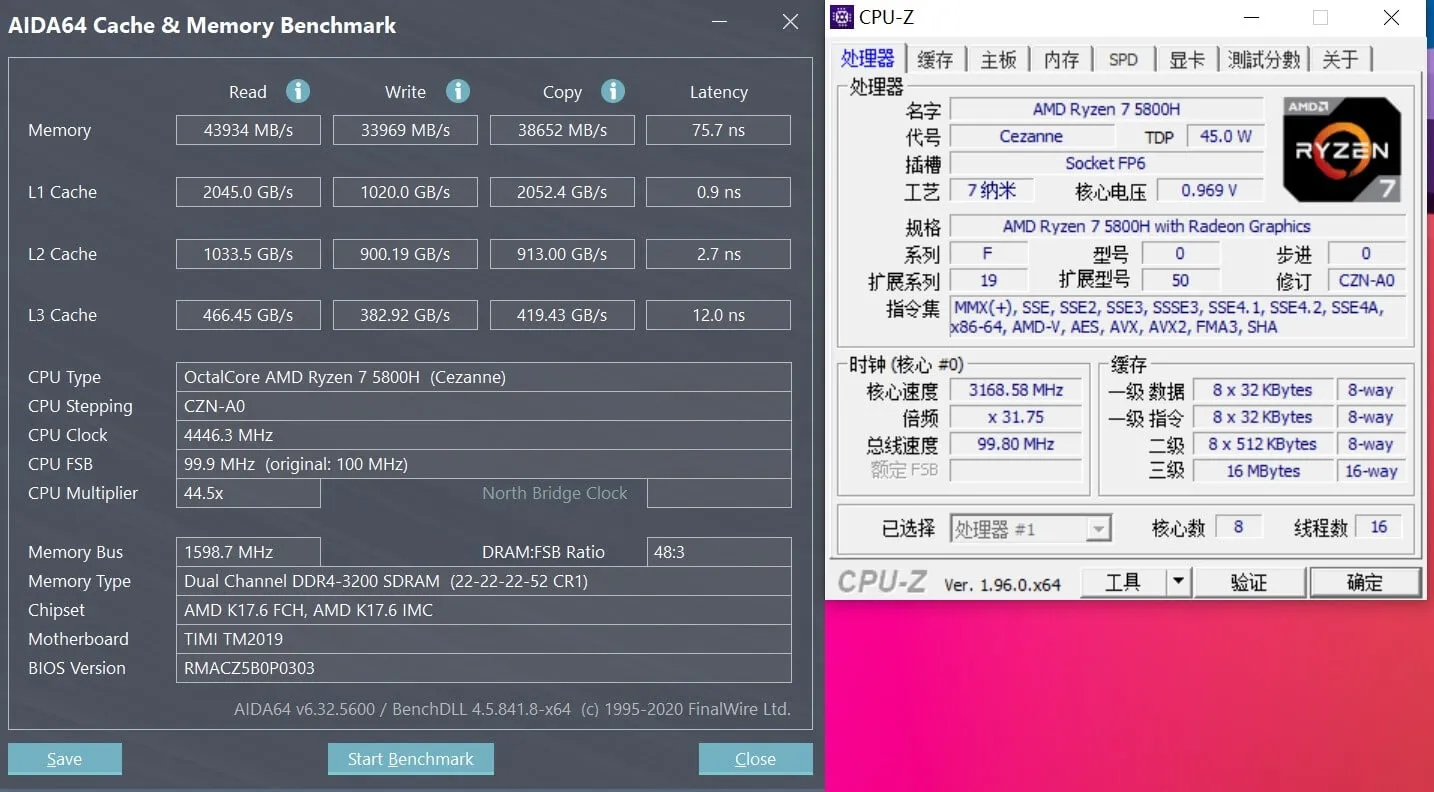Open the 显卡 tab in CPU-Z
This screenshot has height=792, width=1434.
[1187, 60]
